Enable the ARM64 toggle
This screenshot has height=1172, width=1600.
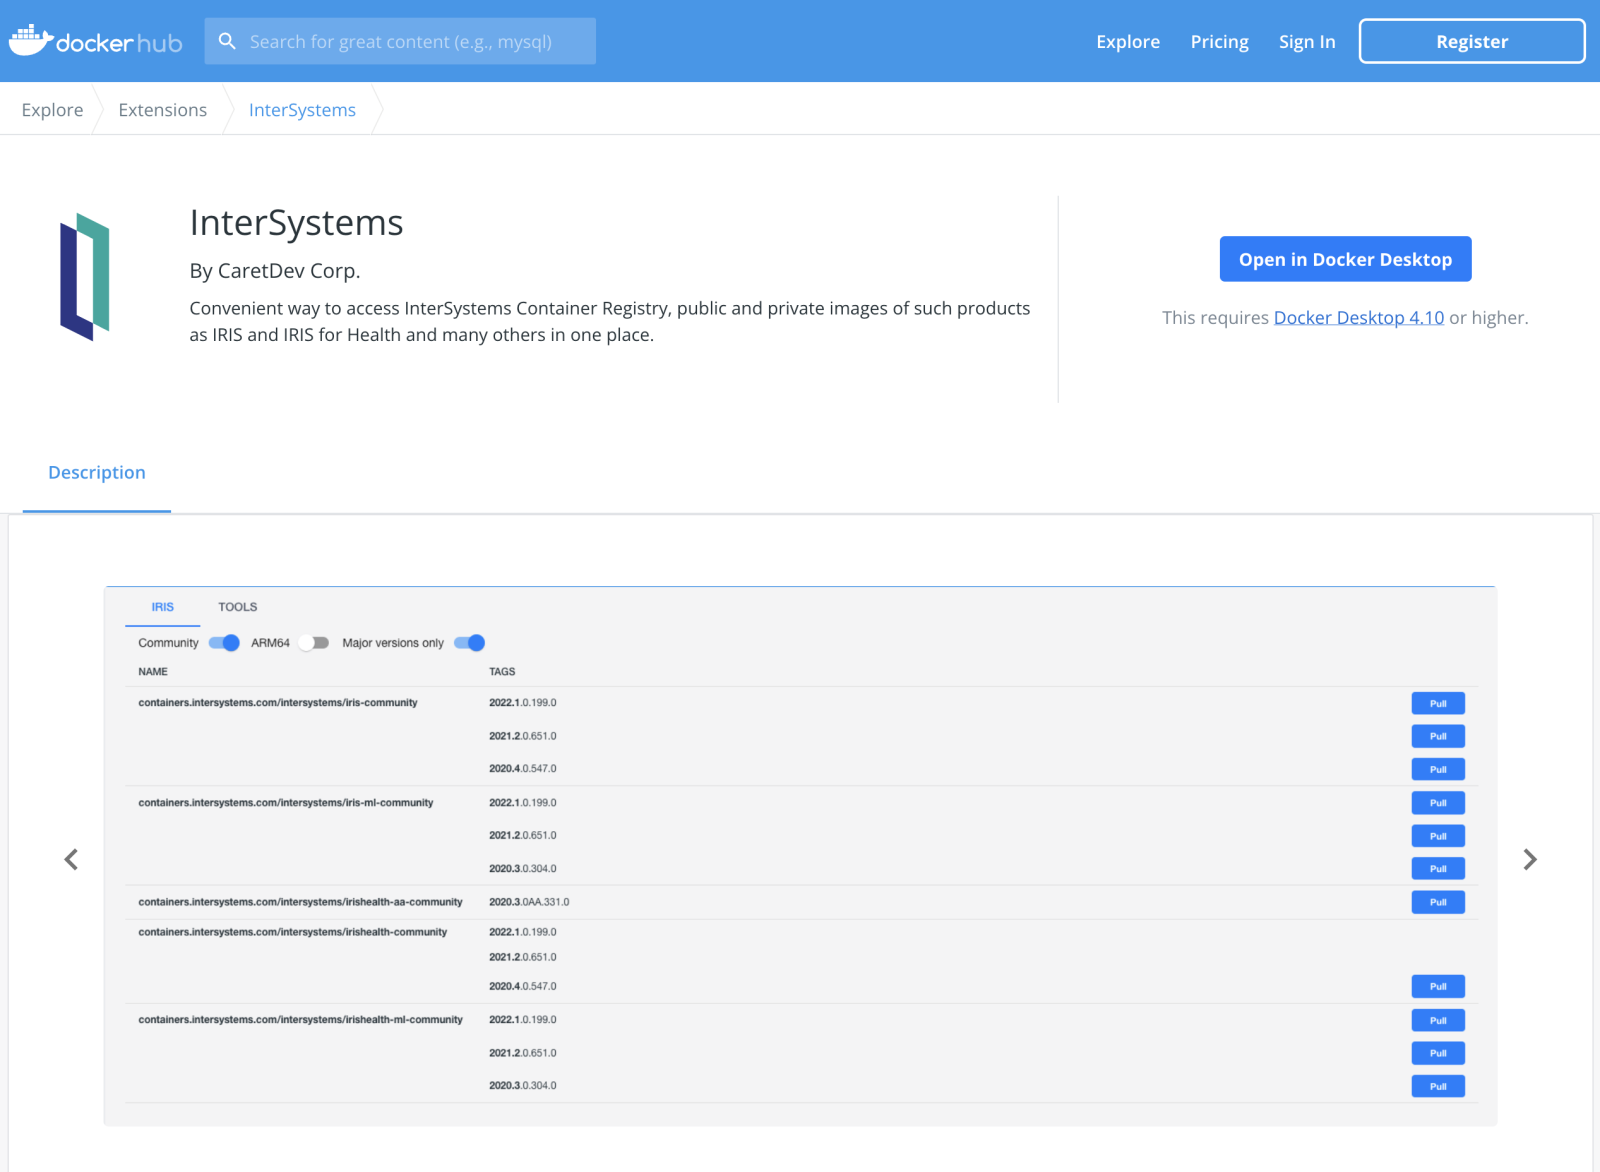tap(314, 643)
